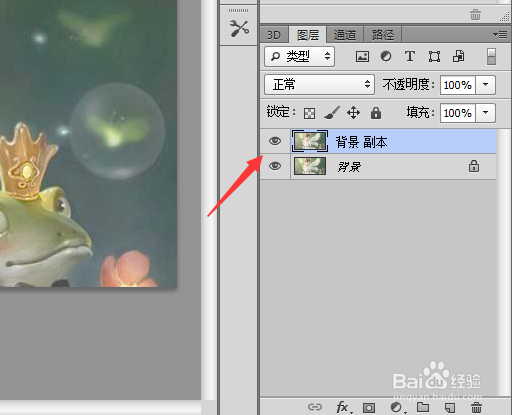Open the 正常 blend mode dropdown

pos(319,85)
